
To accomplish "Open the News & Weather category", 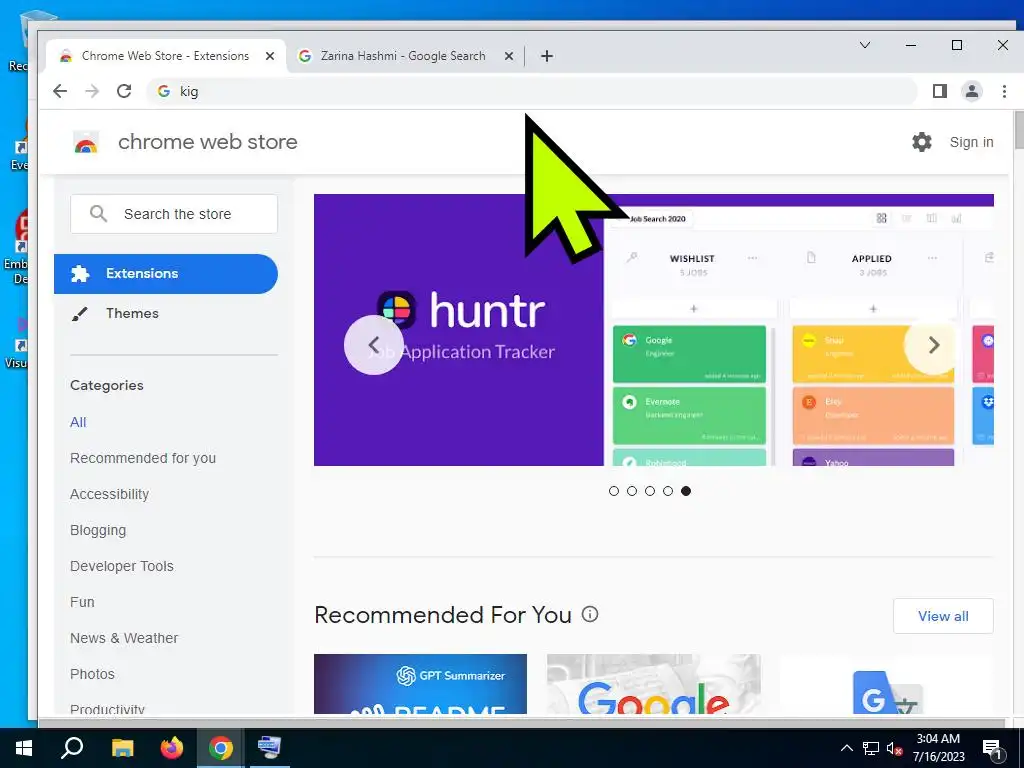I will point(123,638).
